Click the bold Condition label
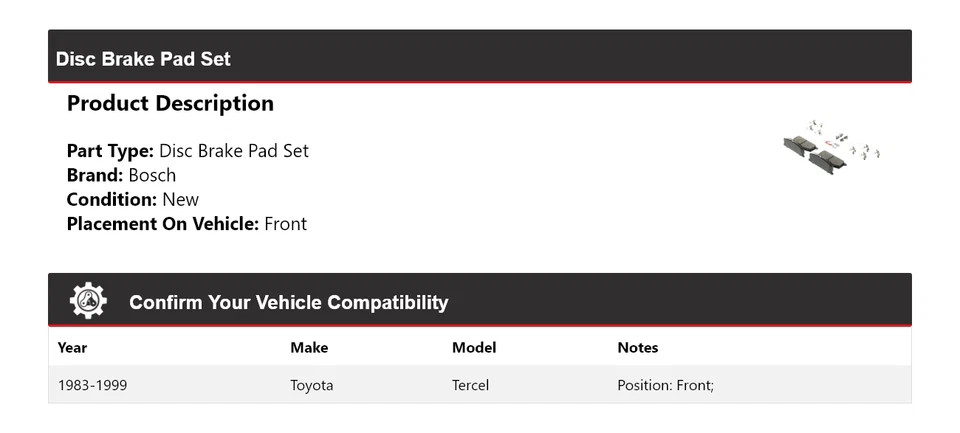 coord(112,199)
